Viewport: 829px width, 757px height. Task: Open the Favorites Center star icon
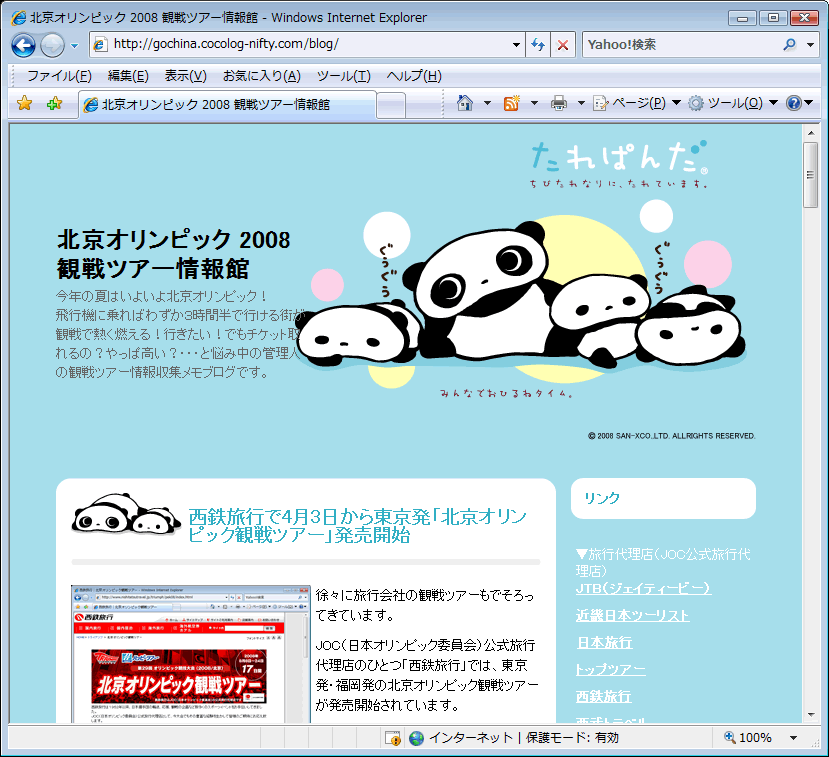click(25, 104)
